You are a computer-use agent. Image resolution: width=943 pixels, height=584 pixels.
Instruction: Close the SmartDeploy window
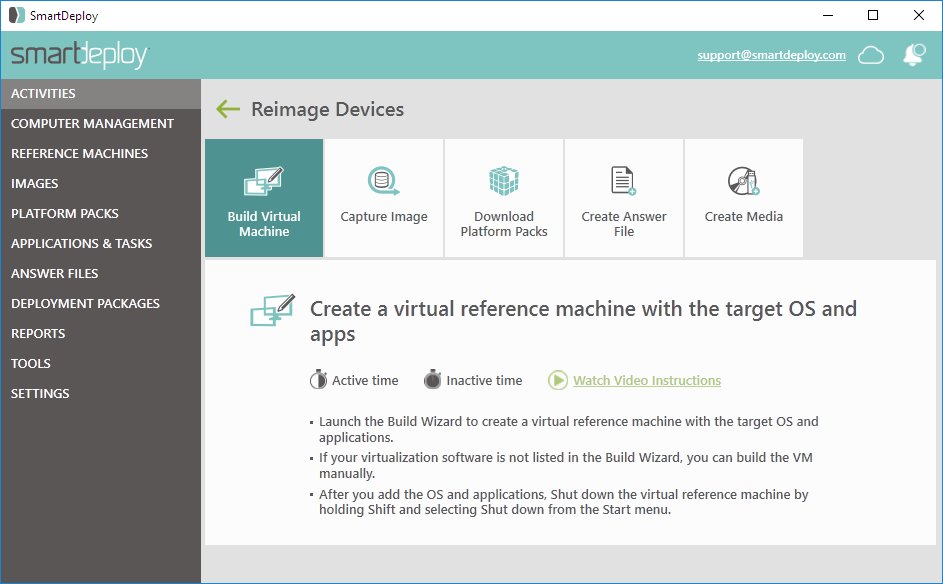coord(919,16)
